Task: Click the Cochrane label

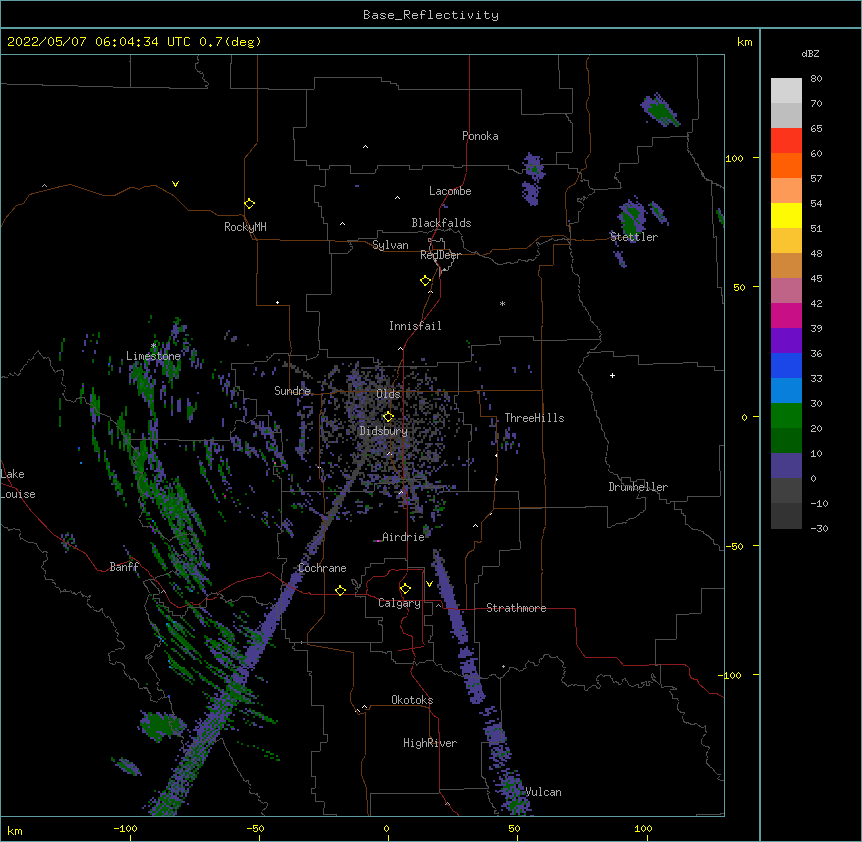Action: click(x=322, y=568)
